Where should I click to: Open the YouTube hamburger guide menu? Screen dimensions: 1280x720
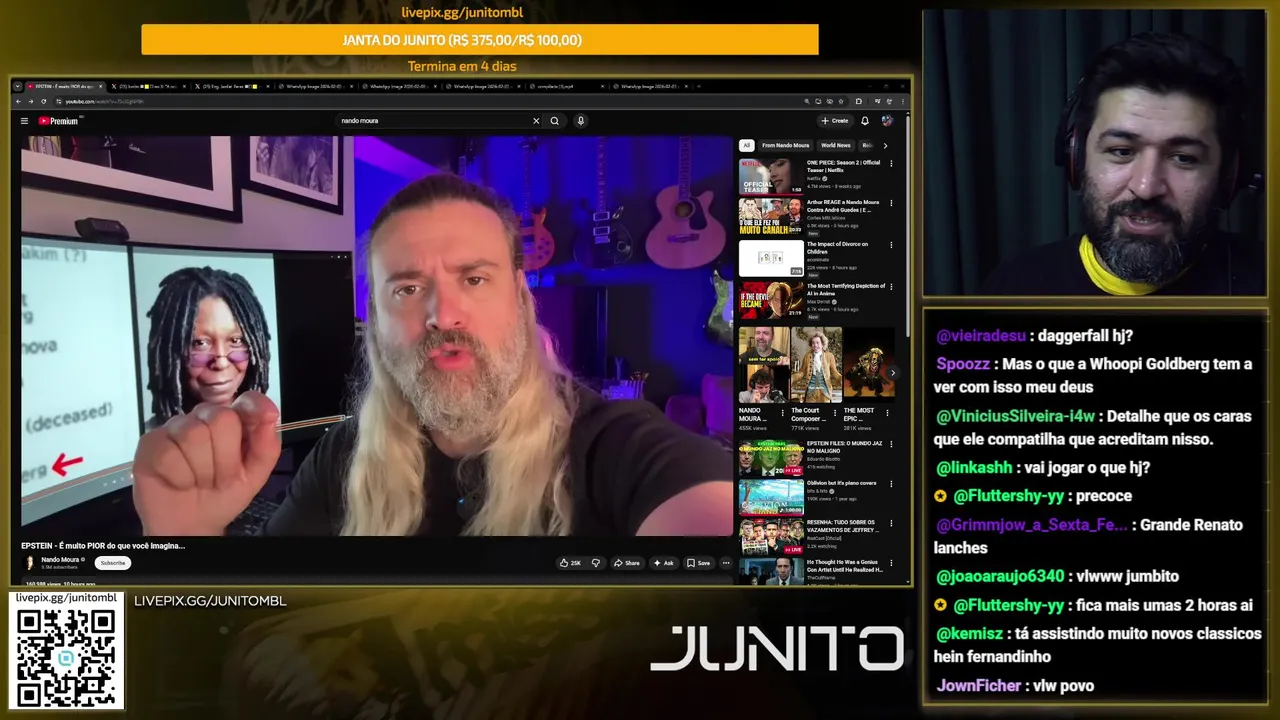[x=24, y=121]
